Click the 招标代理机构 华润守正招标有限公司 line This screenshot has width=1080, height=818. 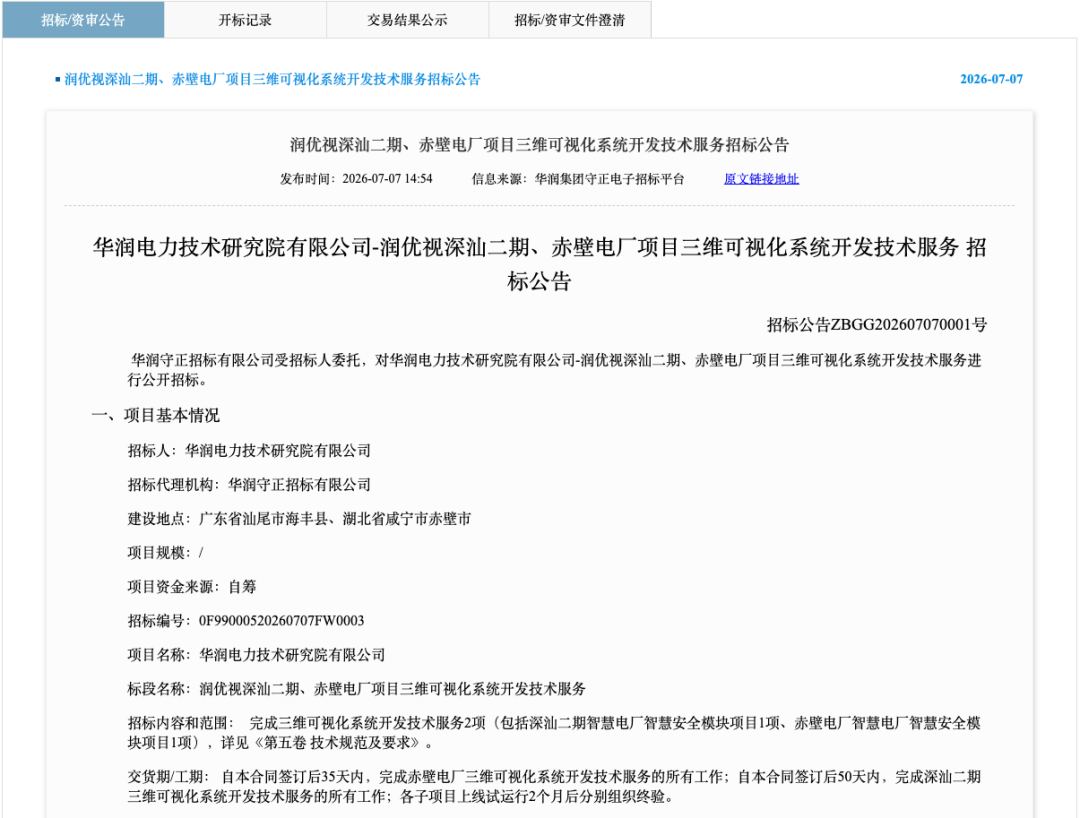pyautogui.click(x=249, y=485)
